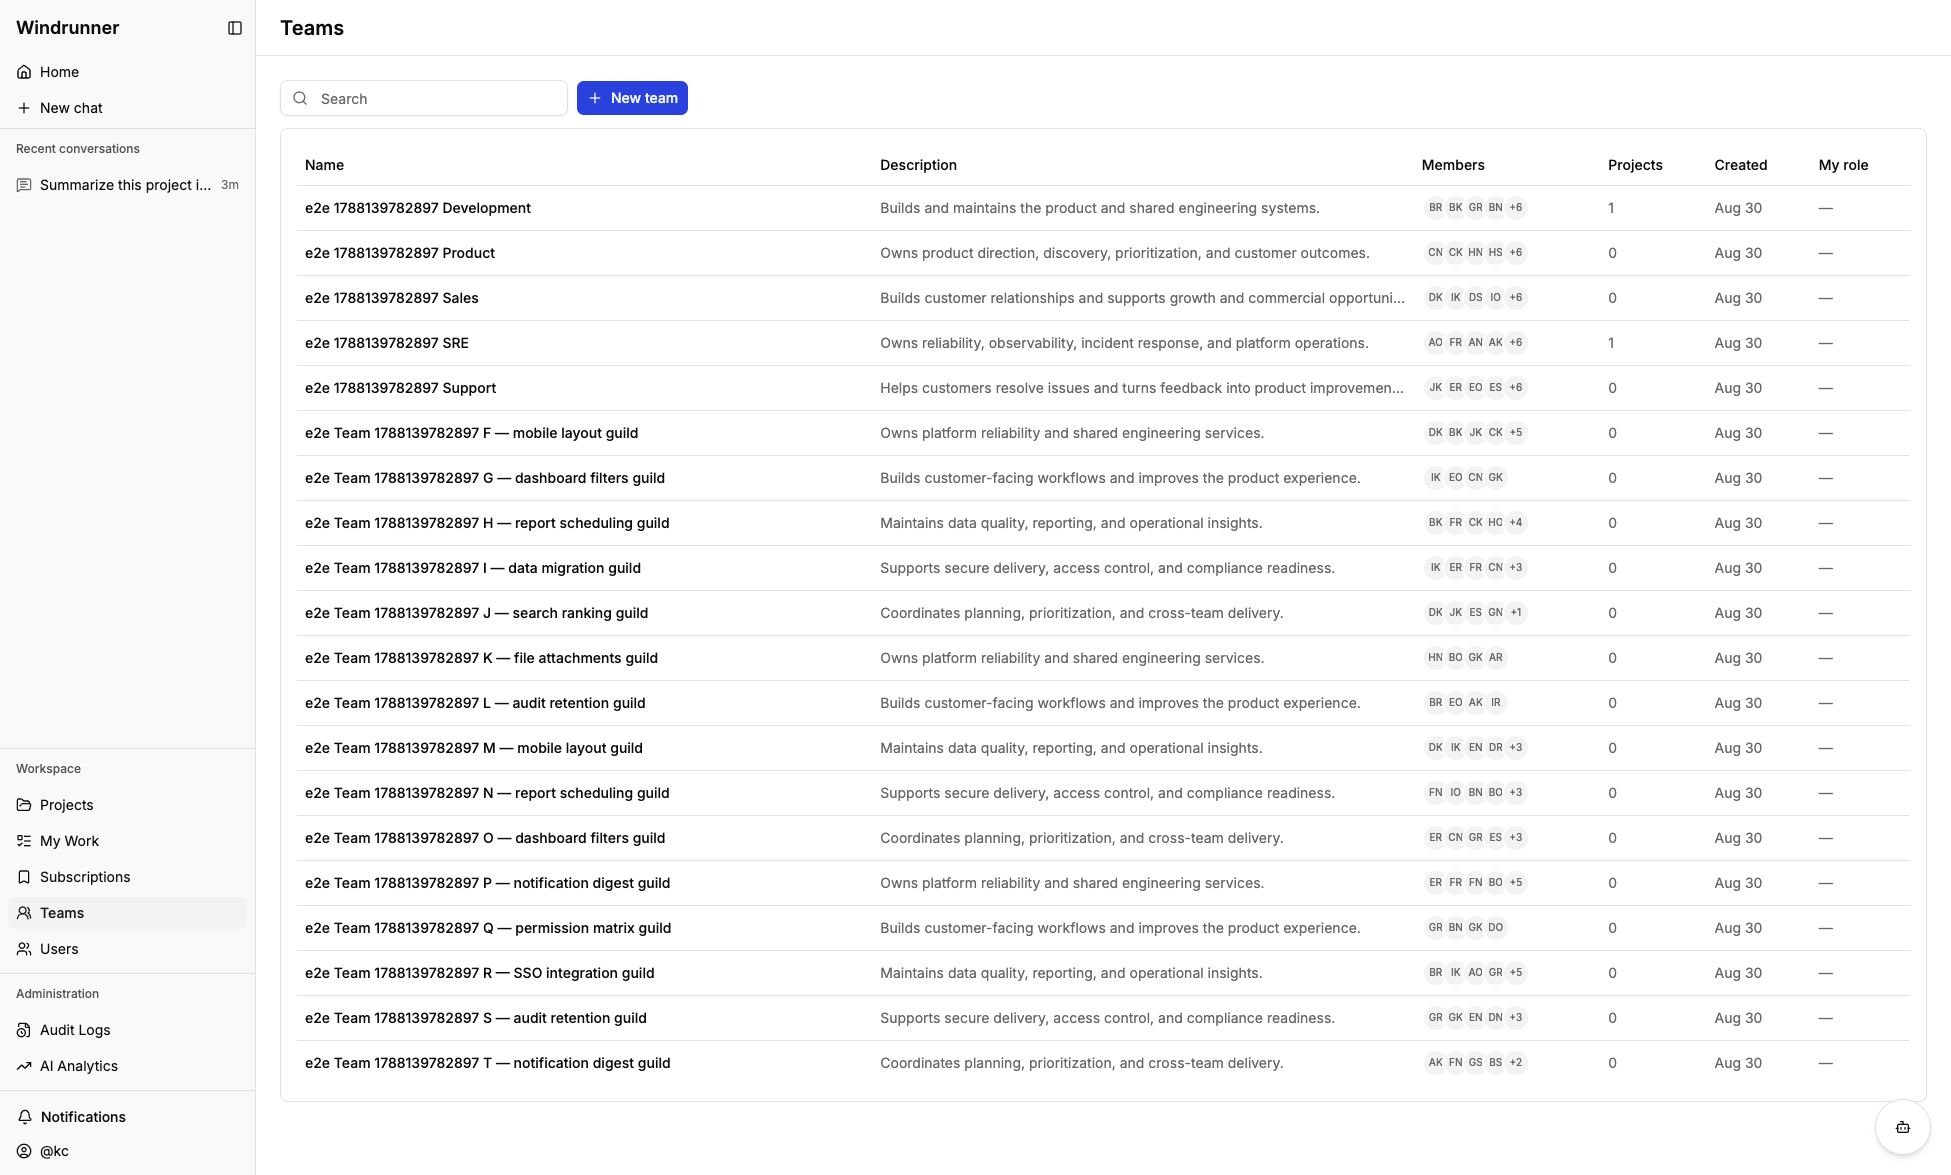Click 'H — report scheduling guild' team name
Viewport: 1951px width, 1175px height.
pyautogui.click(x=487, y=523)
